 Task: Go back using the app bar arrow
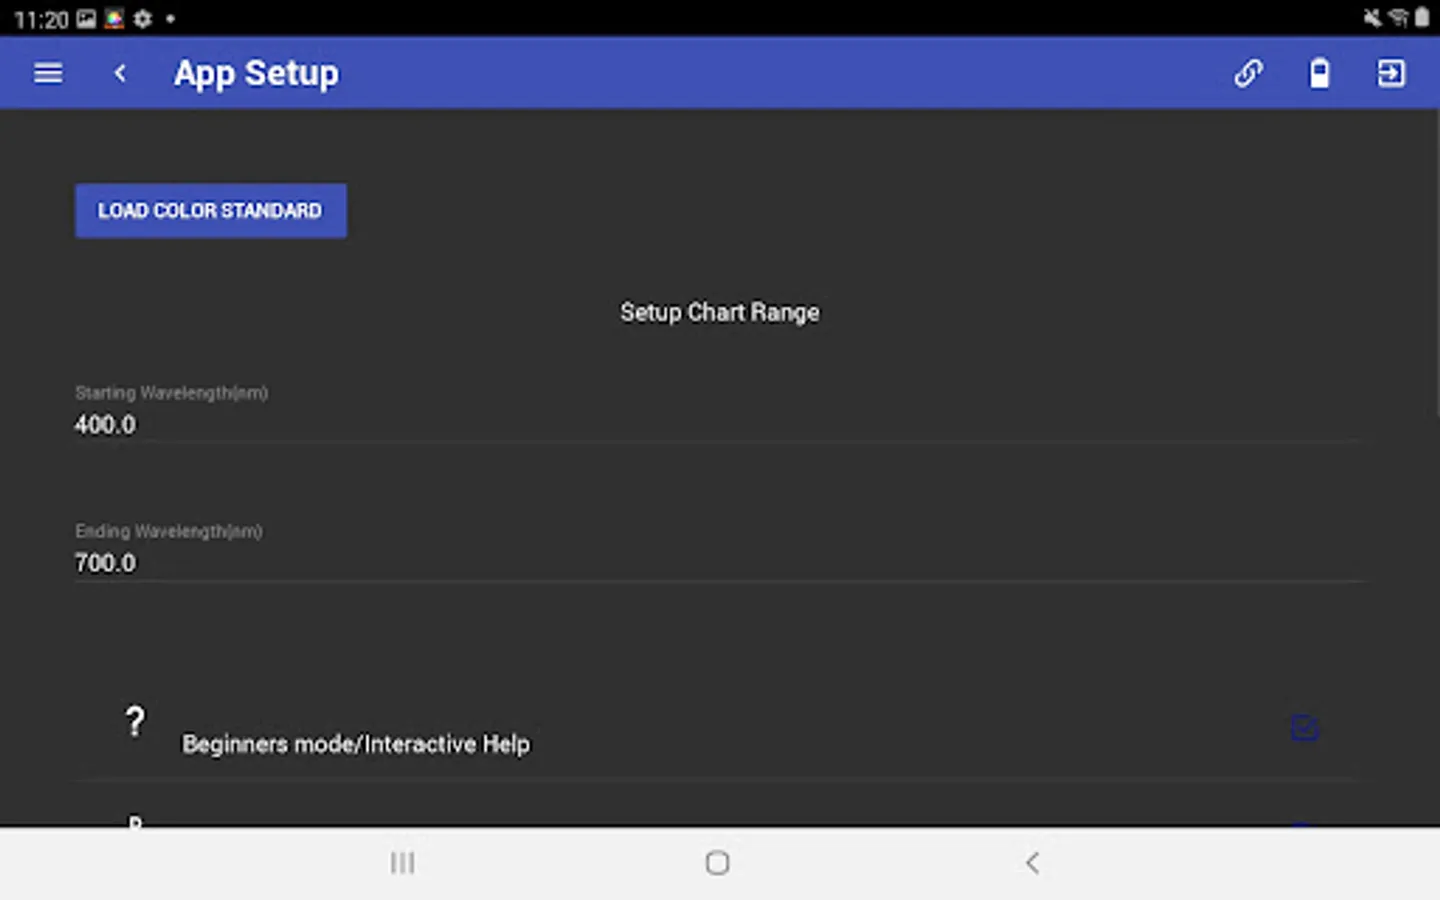pyautogui.click(x=120, y=73)
